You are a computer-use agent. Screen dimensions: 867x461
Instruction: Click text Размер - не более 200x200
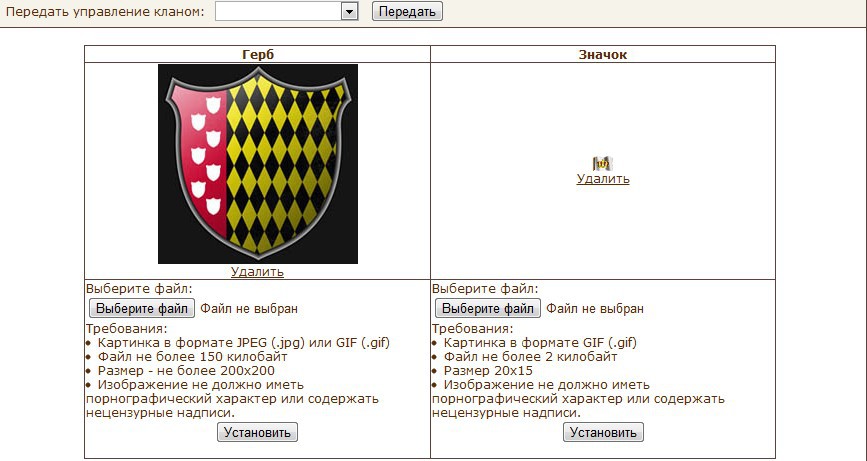click(186, 370)
